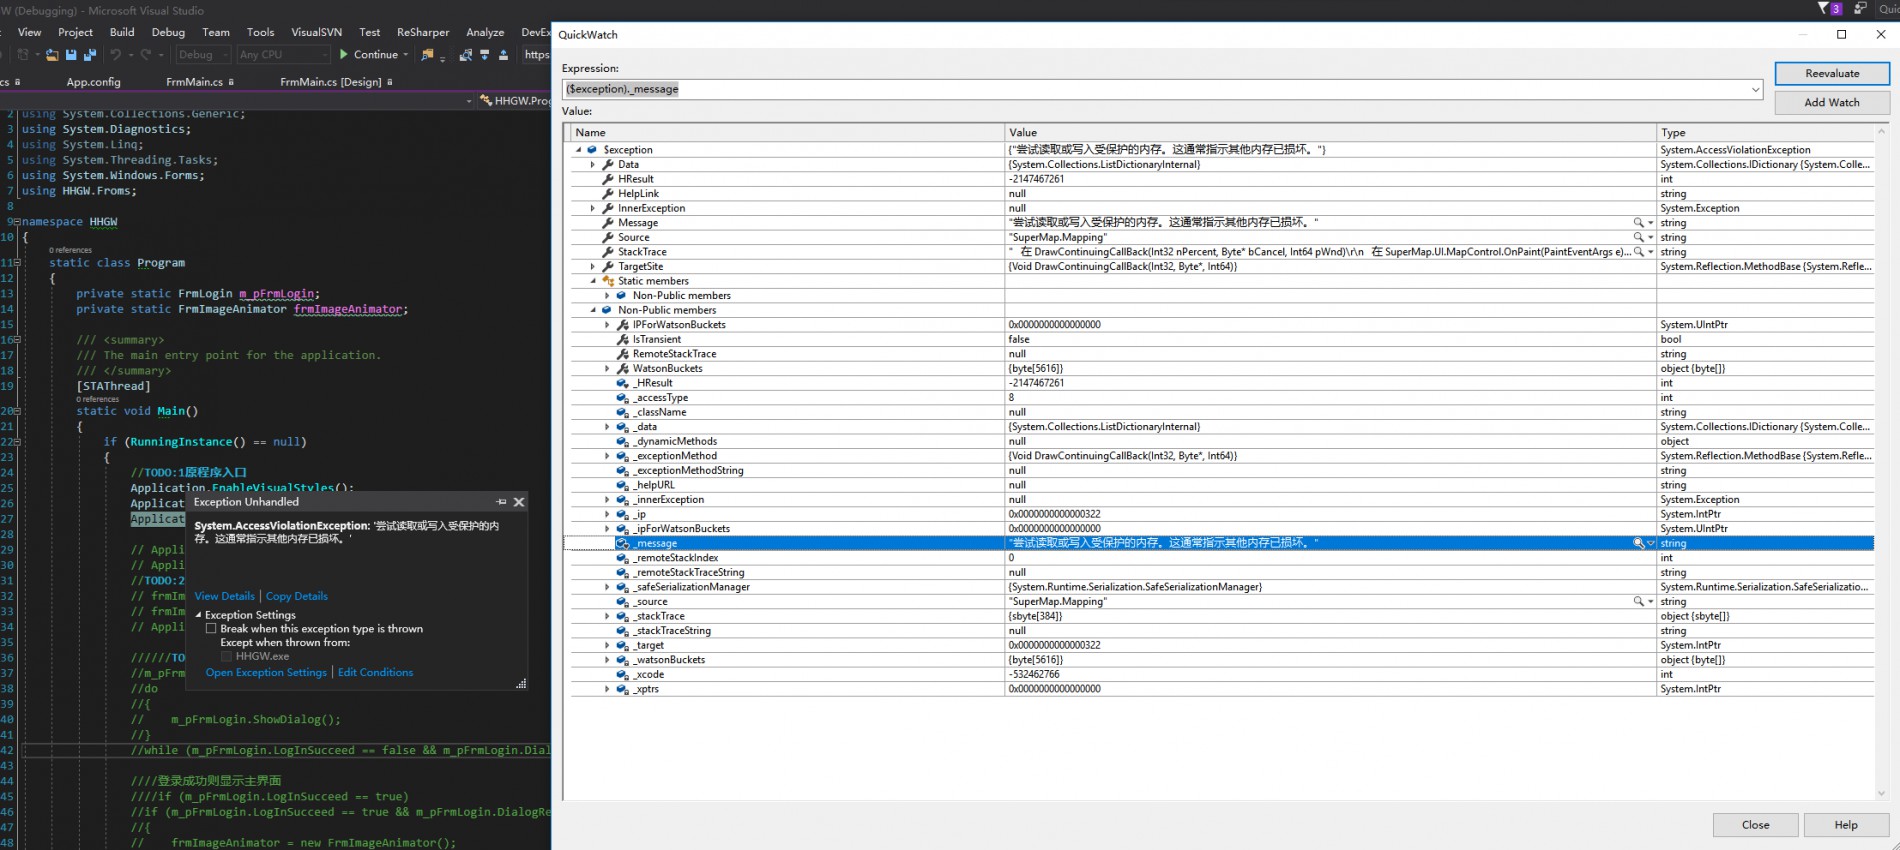
Task: Open the ReSharper menu
Action: coord(423,32)
